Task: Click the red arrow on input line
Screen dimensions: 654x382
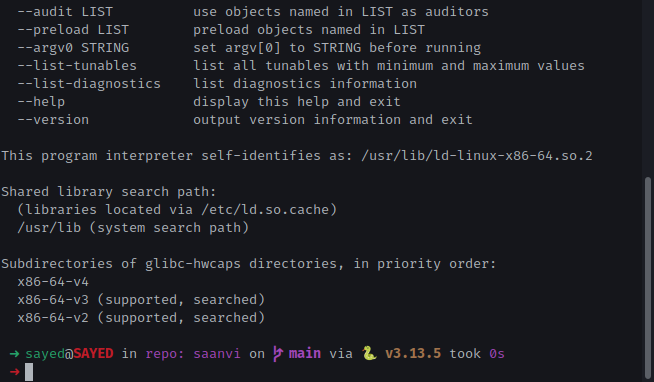Action: (14, 372)
